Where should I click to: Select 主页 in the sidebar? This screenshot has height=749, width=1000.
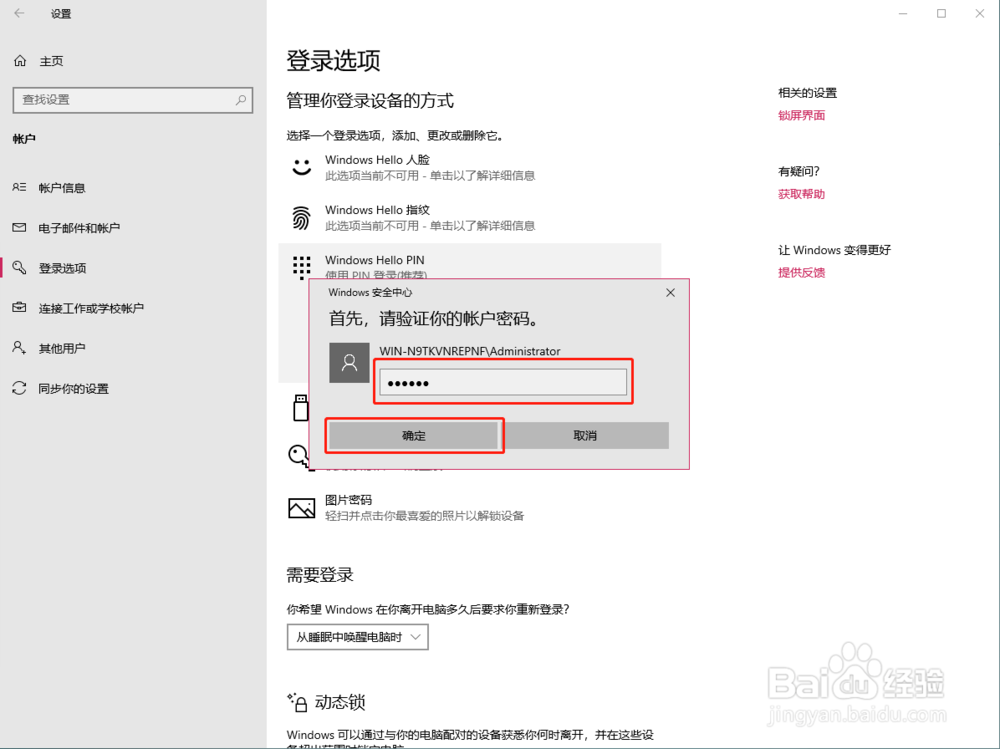click(x=52, y=61)
